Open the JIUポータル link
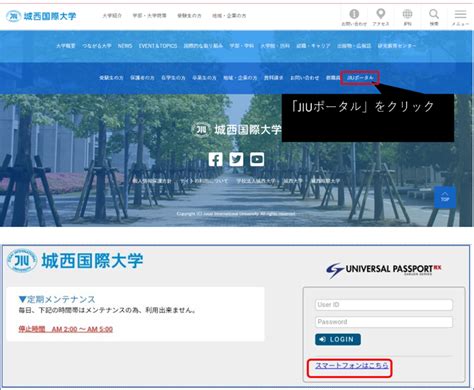The image size is (474, 390). click(x=360, y=78)
